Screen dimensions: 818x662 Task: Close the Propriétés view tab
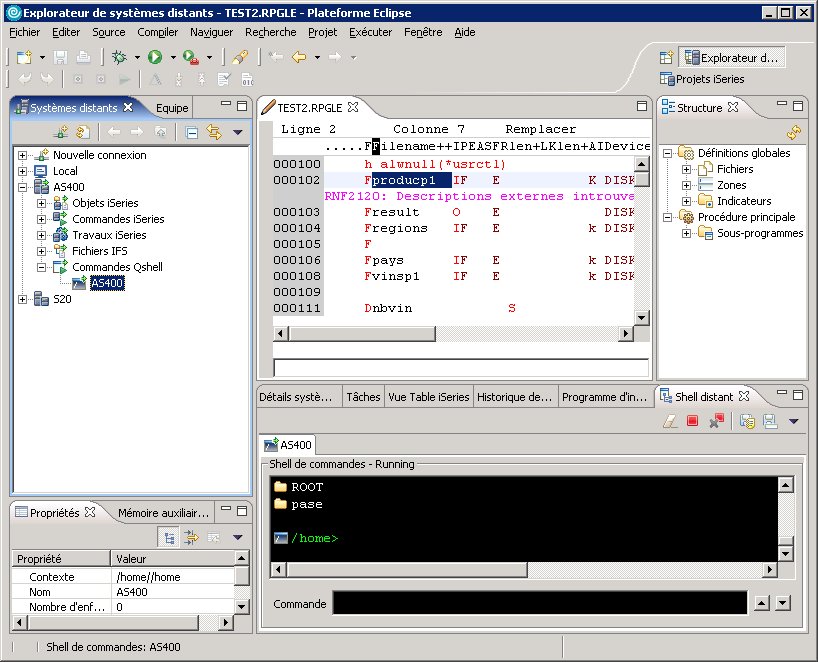[x=90, y=512]
